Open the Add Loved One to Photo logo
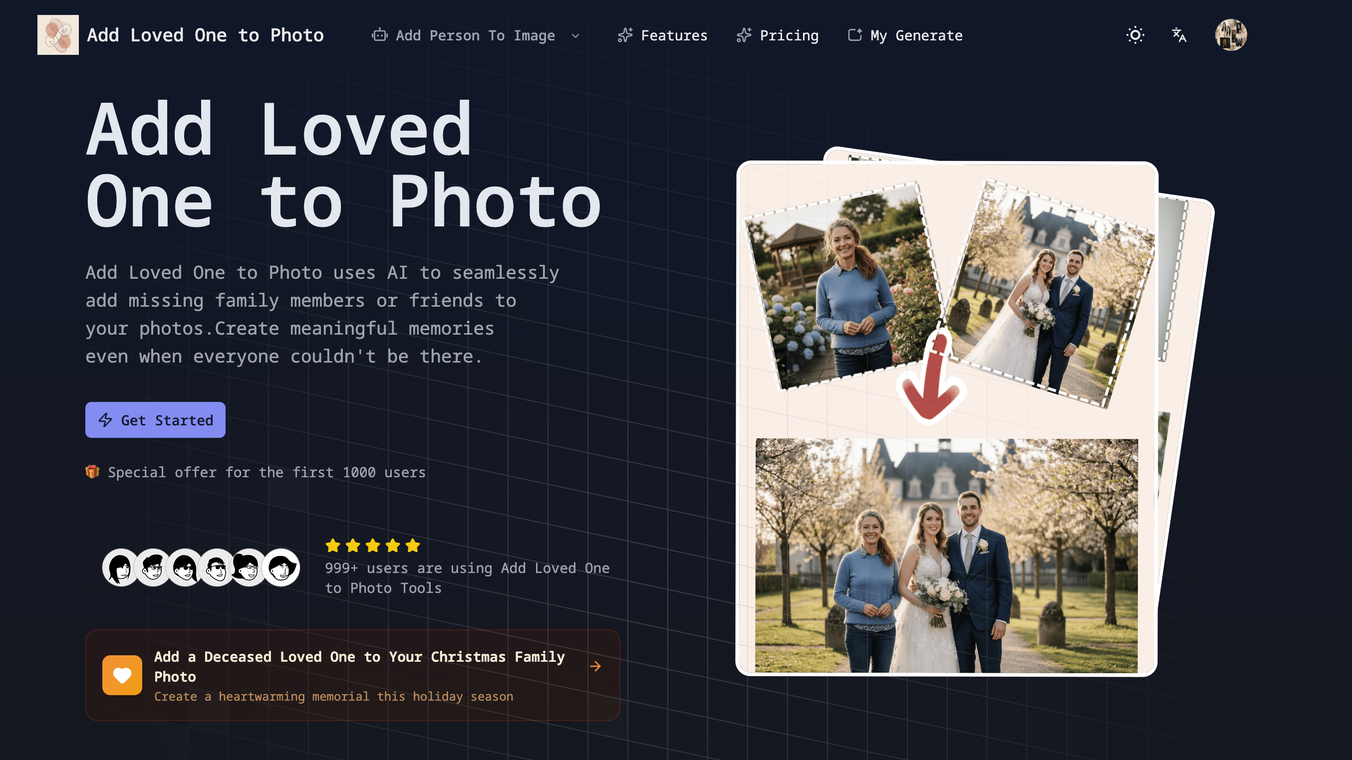 tap(57, 34)
